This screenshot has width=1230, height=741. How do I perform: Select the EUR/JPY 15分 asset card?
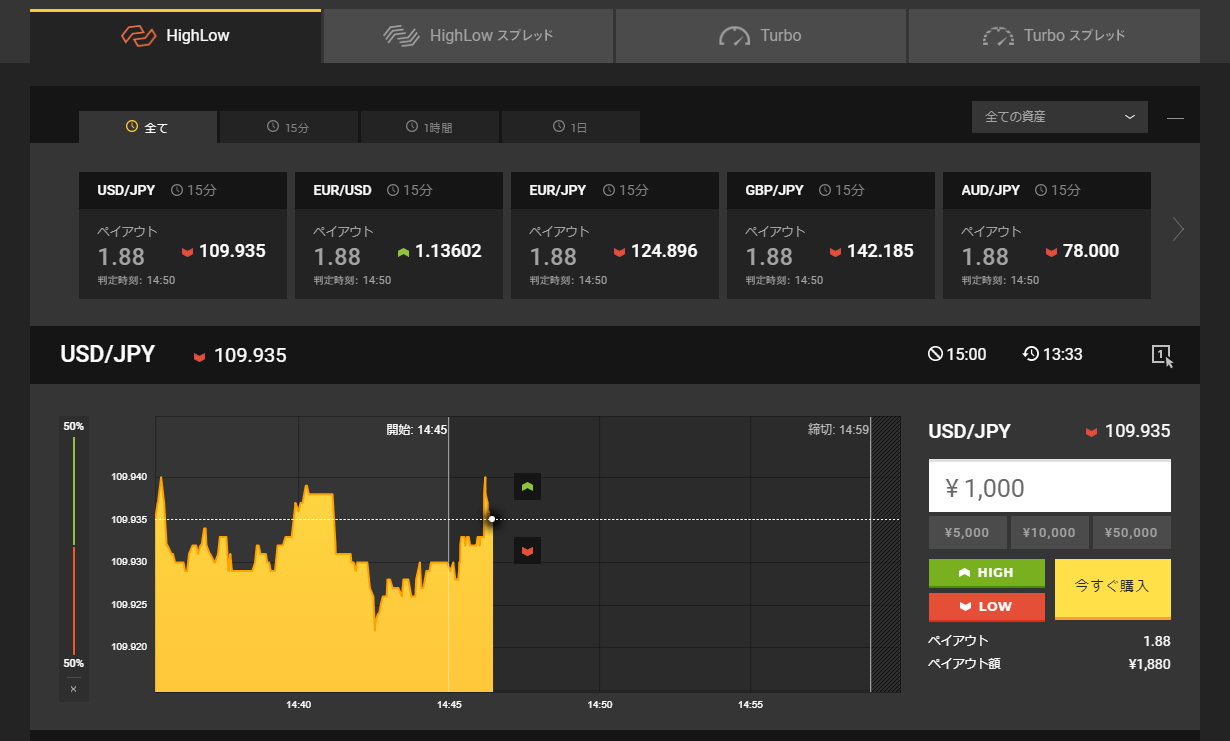point(615,235)
